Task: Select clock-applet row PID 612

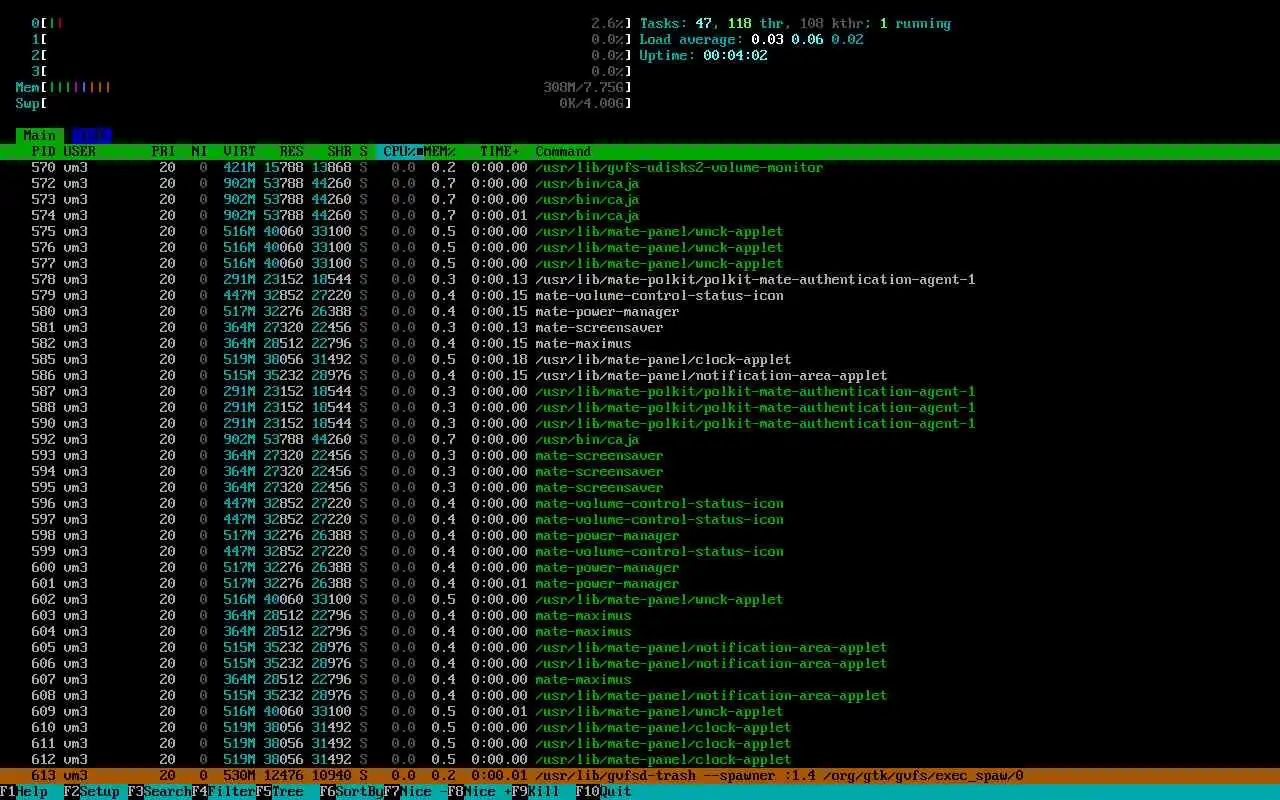Action: (640, 760)
